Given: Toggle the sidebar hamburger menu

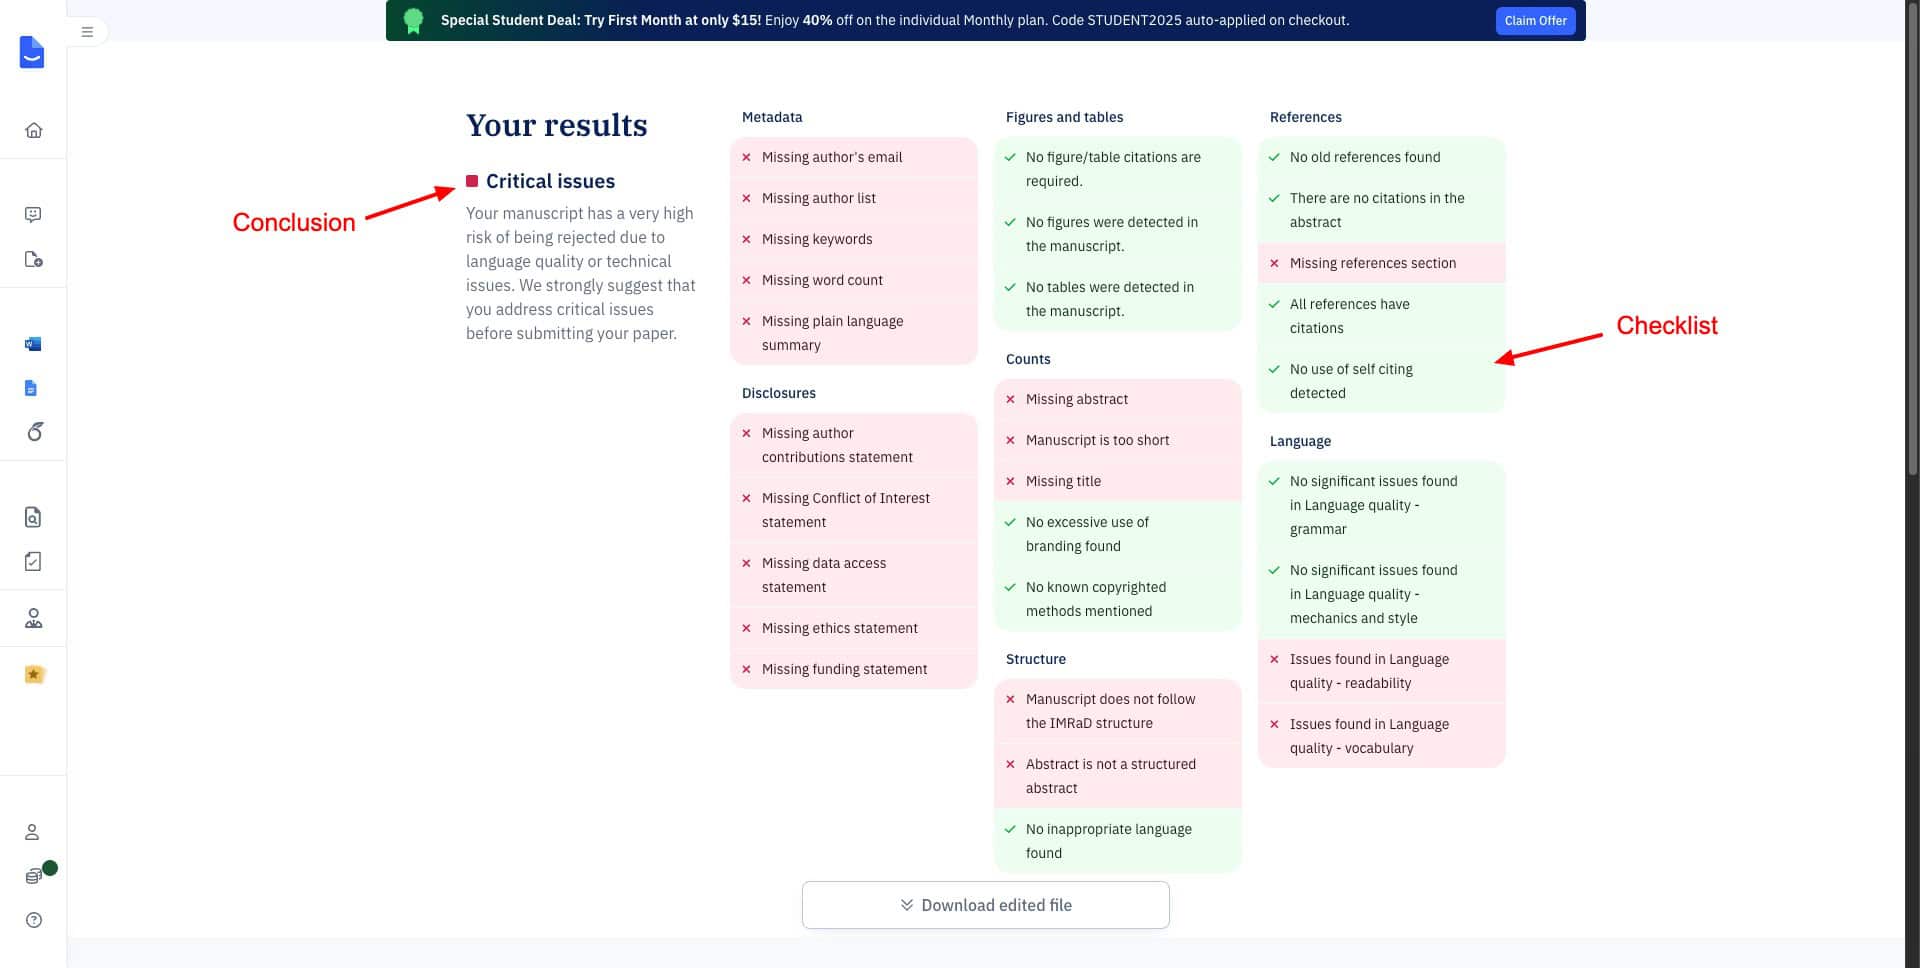Looking at the screenshot, I should click(x=87, y=32).
